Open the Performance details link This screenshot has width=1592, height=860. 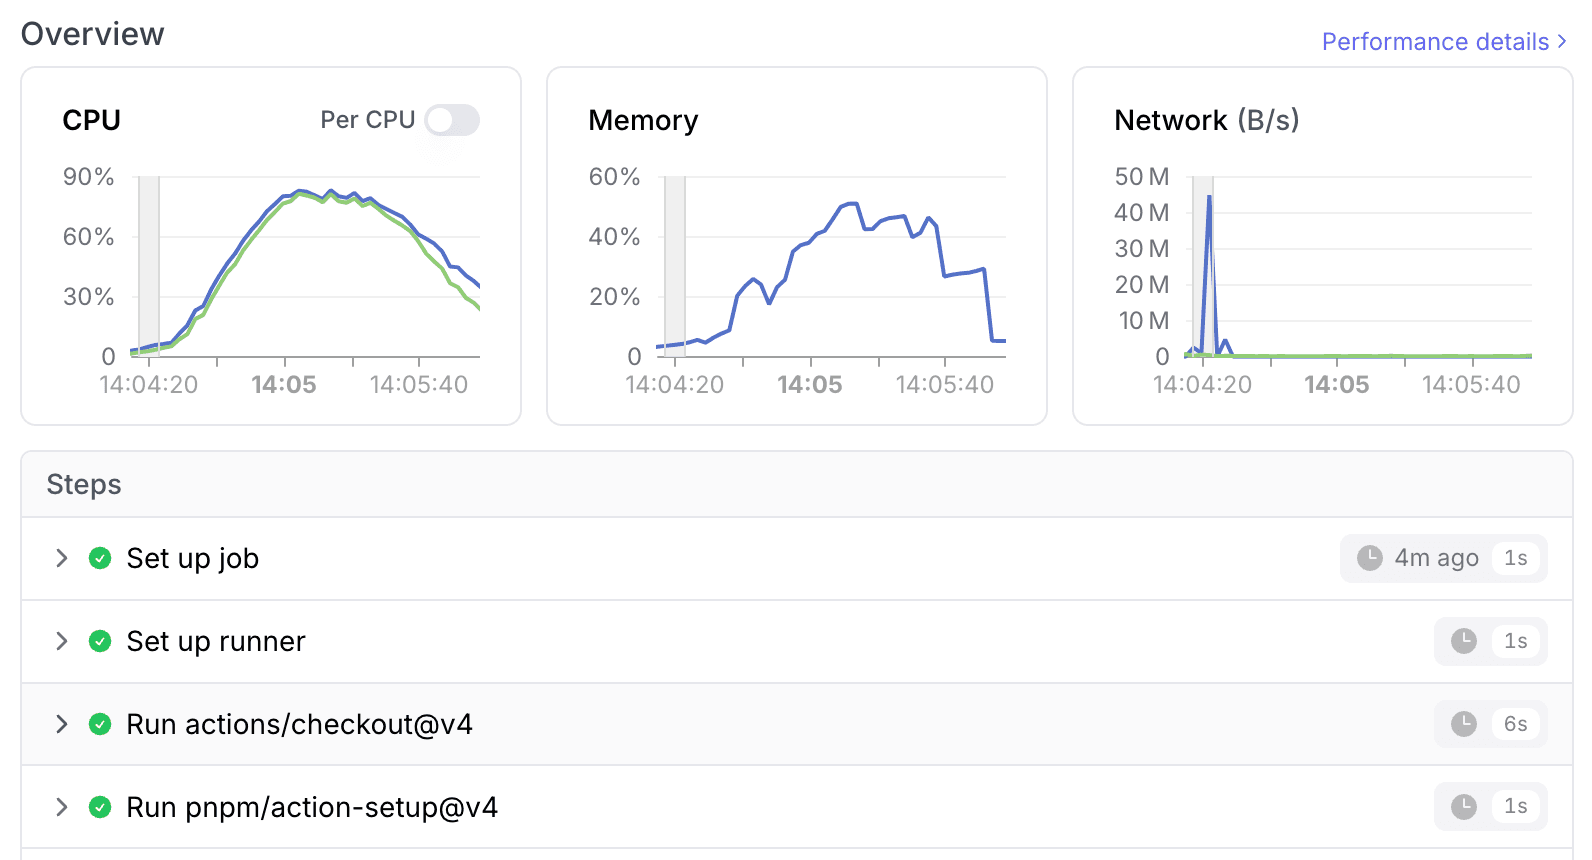click(x=1443, y=42)
